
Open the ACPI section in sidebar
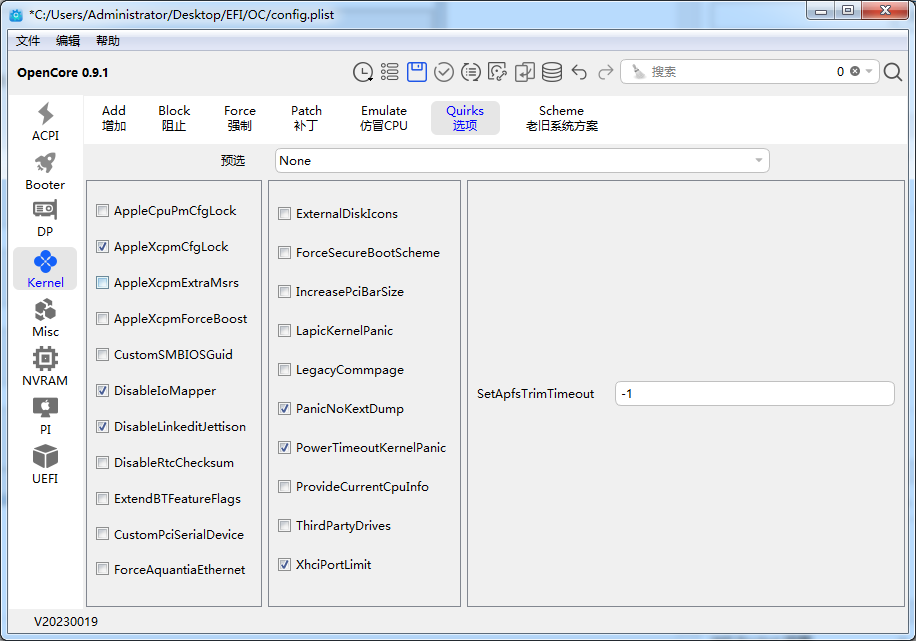coord(45,122)
